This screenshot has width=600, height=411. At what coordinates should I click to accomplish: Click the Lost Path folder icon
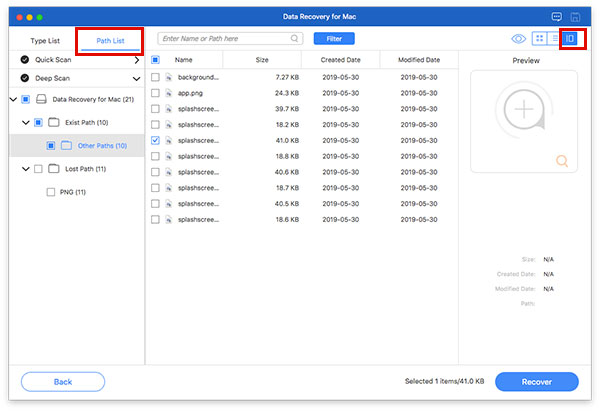(x=54, y=169)
